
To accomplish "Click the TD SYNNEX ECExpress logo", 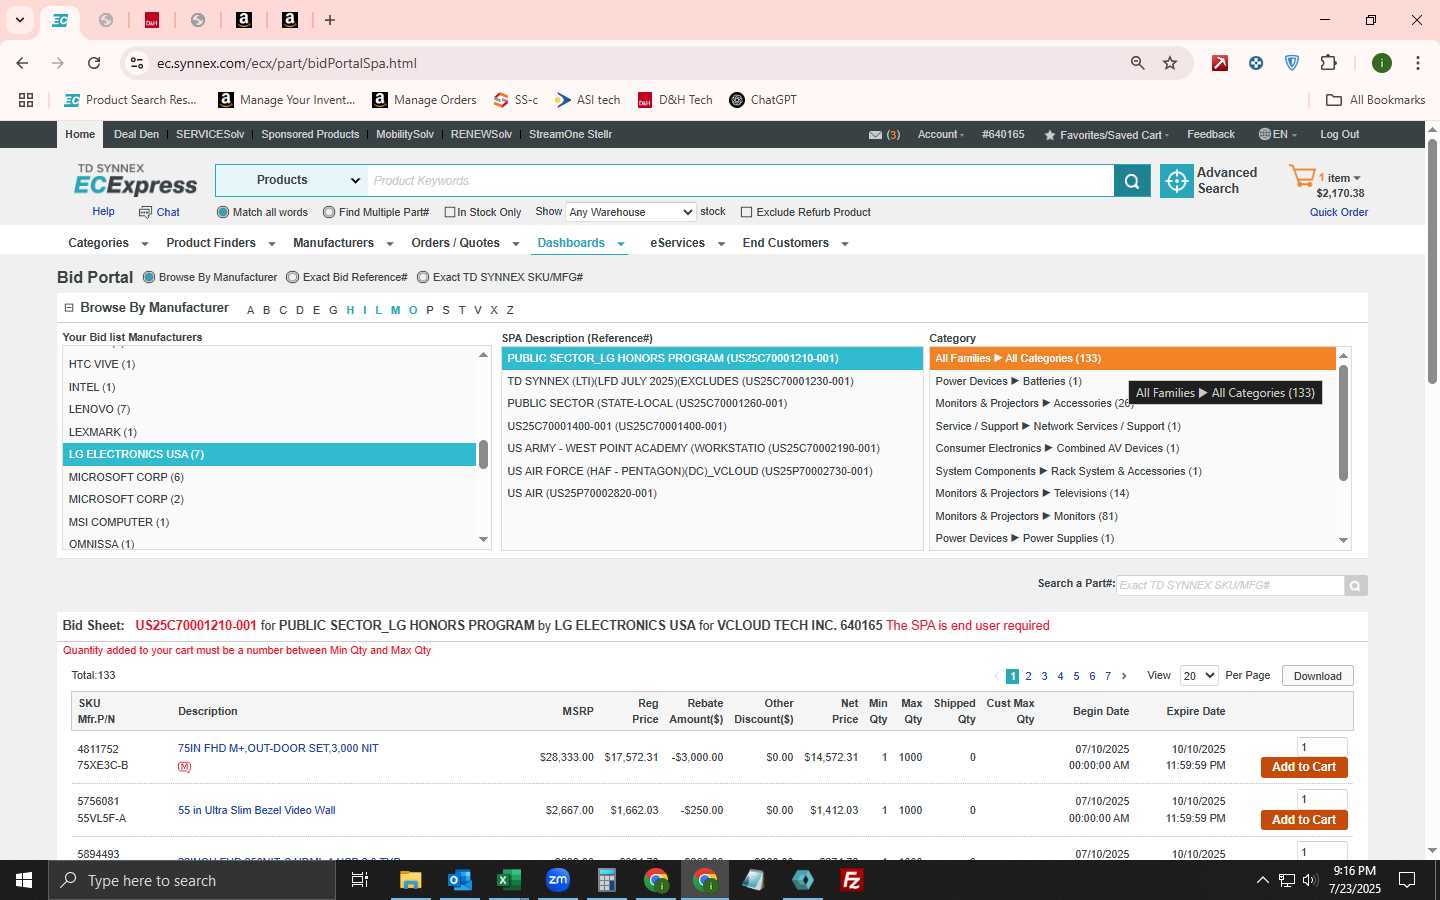I will (x=135, y=180).
